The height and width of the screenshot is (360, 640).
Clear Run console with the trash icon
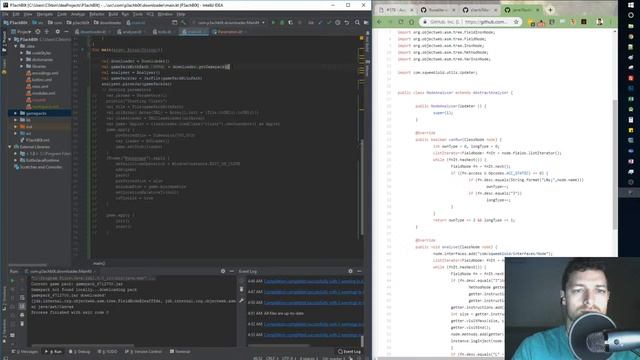(22, 323)
